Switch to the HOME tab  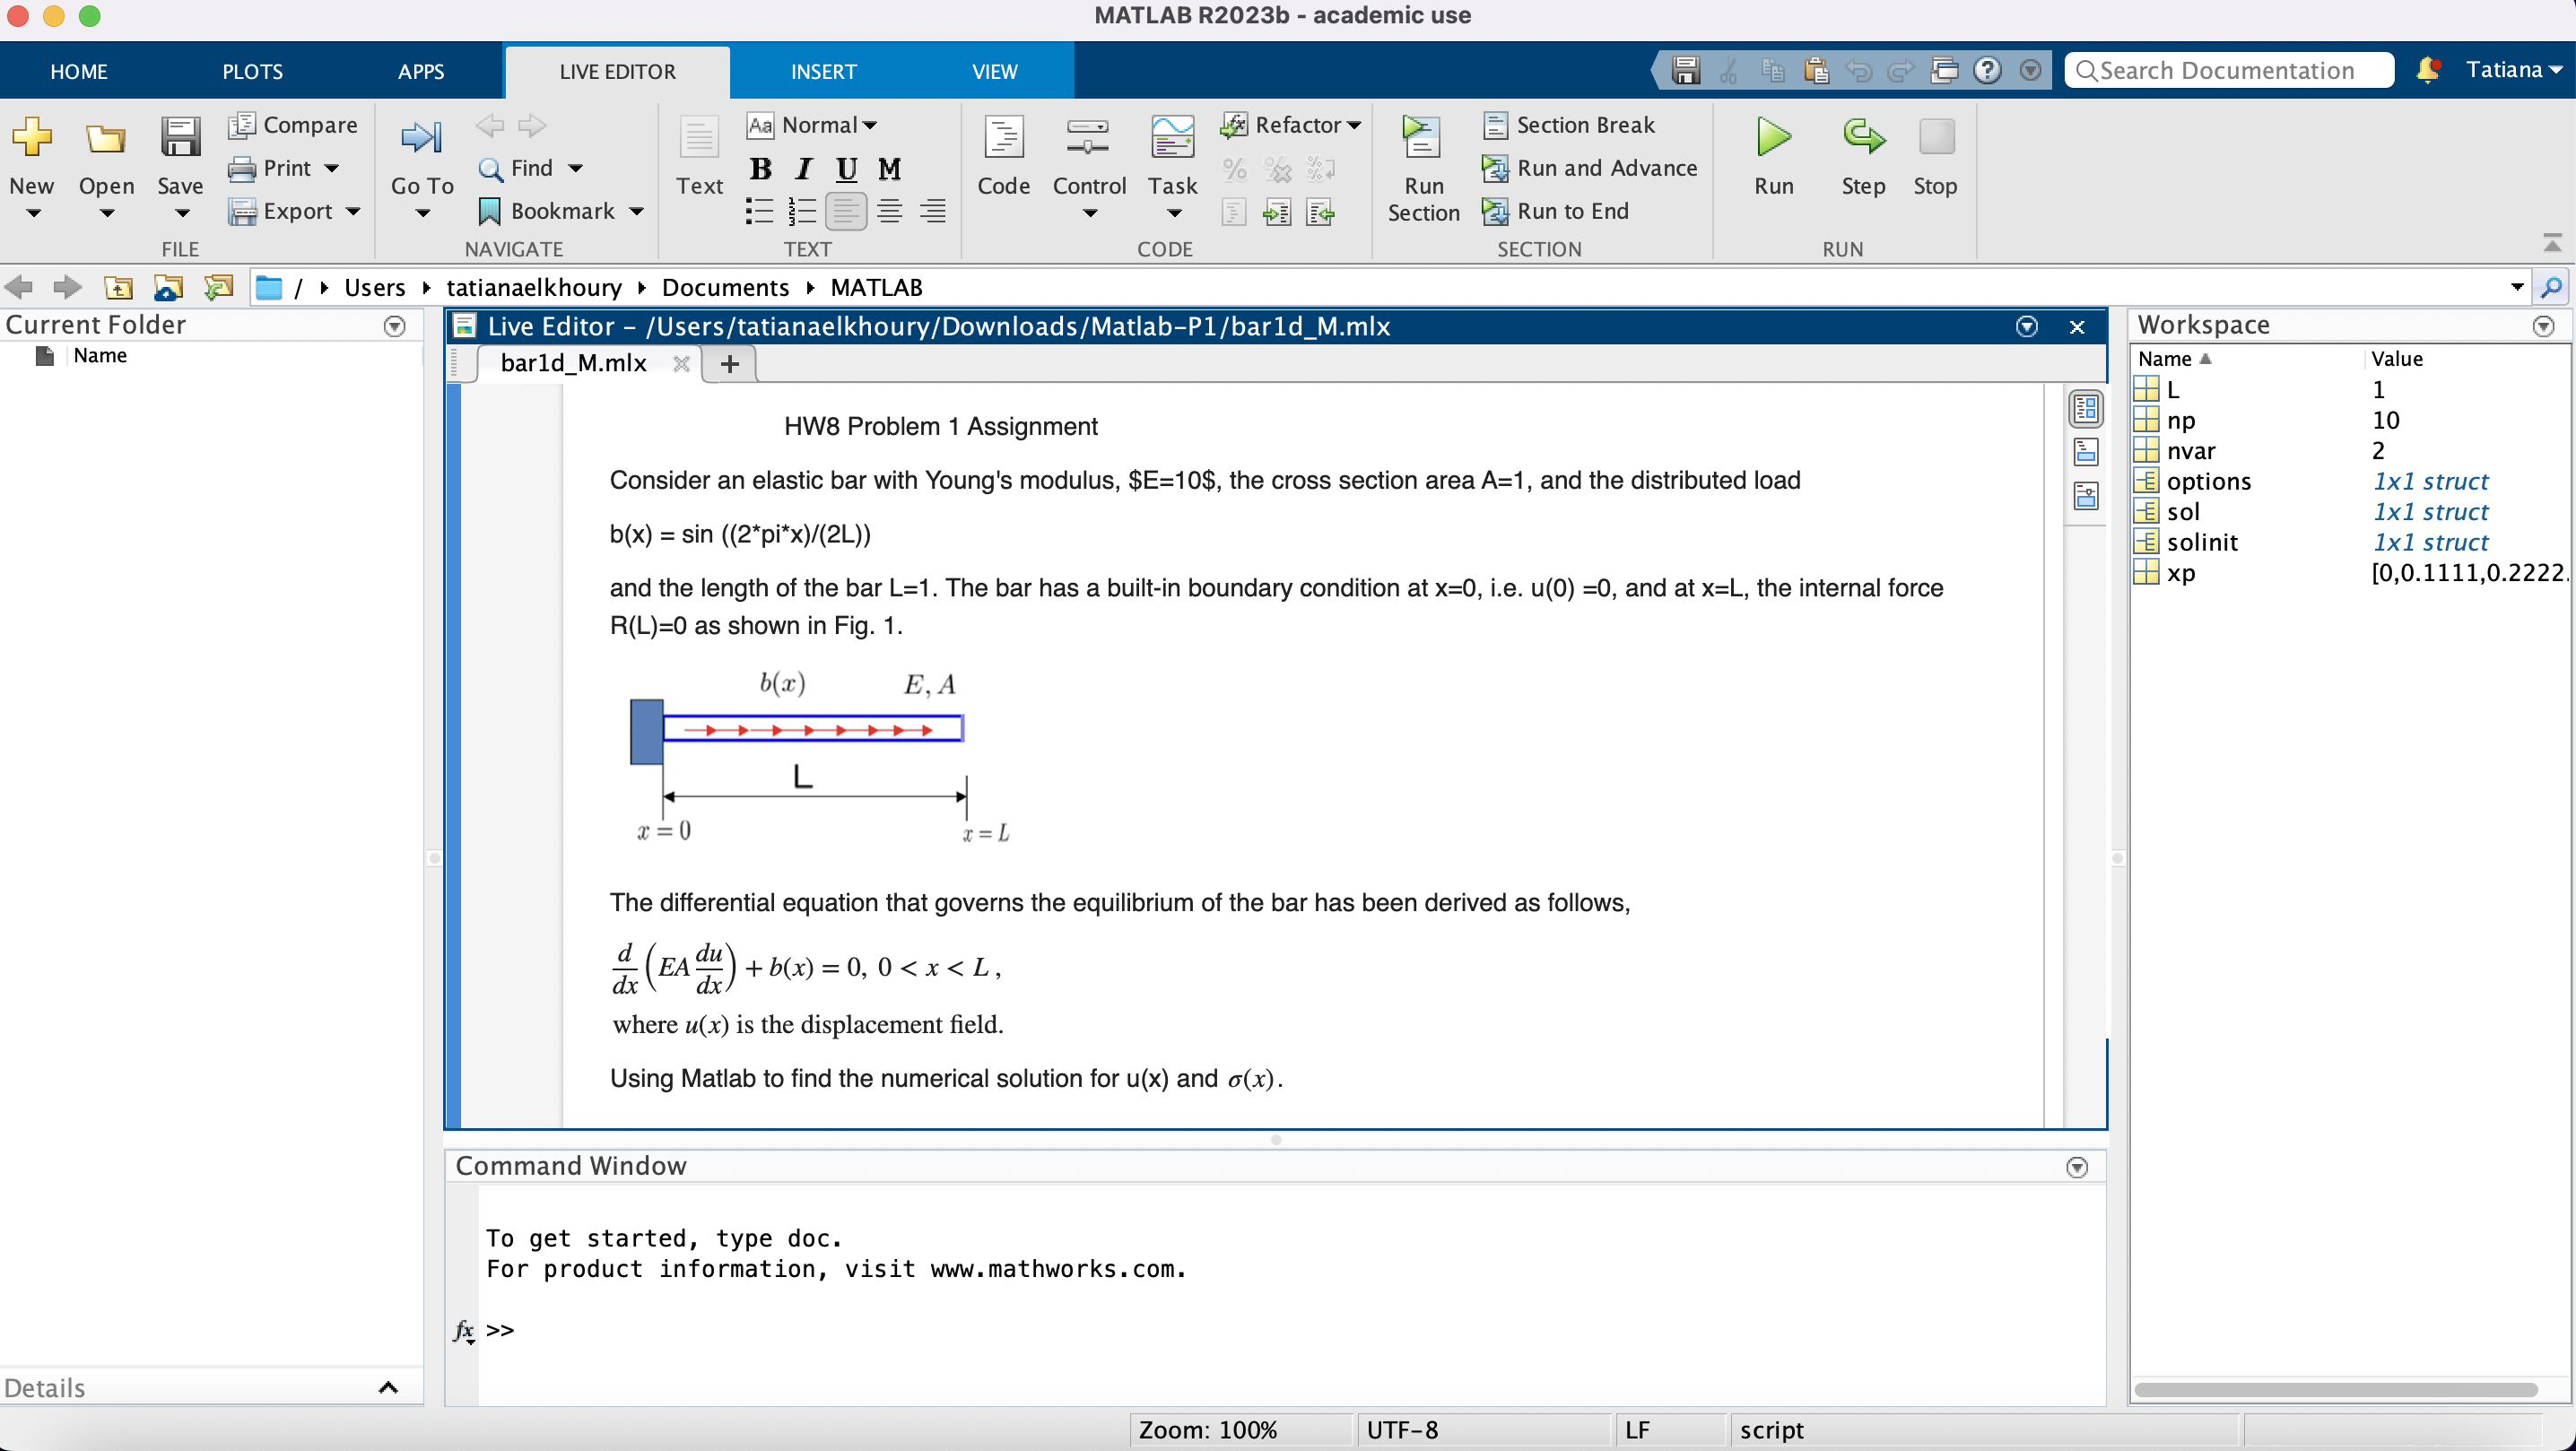coord(79,71)
